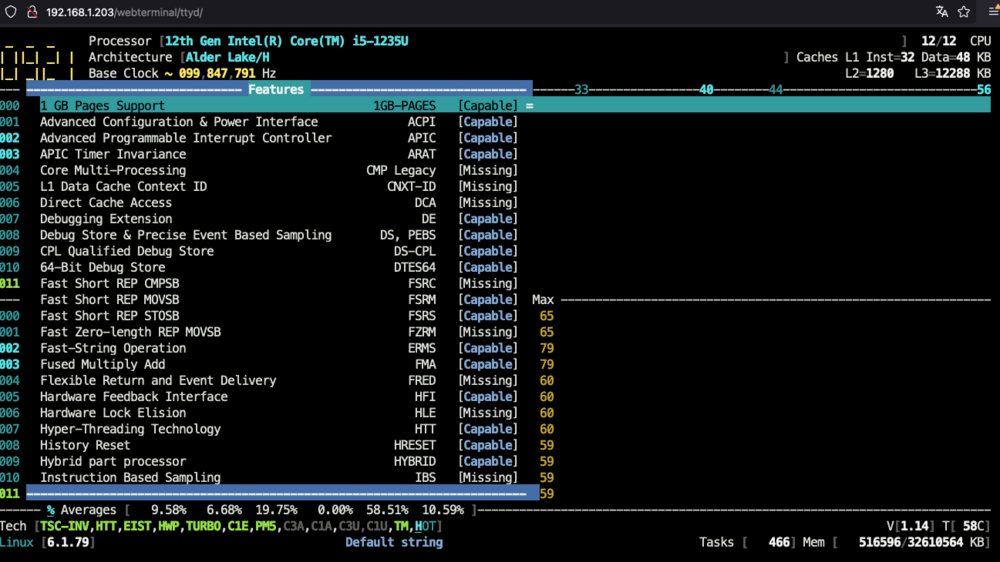Select the Features window title

coord(276,89)
